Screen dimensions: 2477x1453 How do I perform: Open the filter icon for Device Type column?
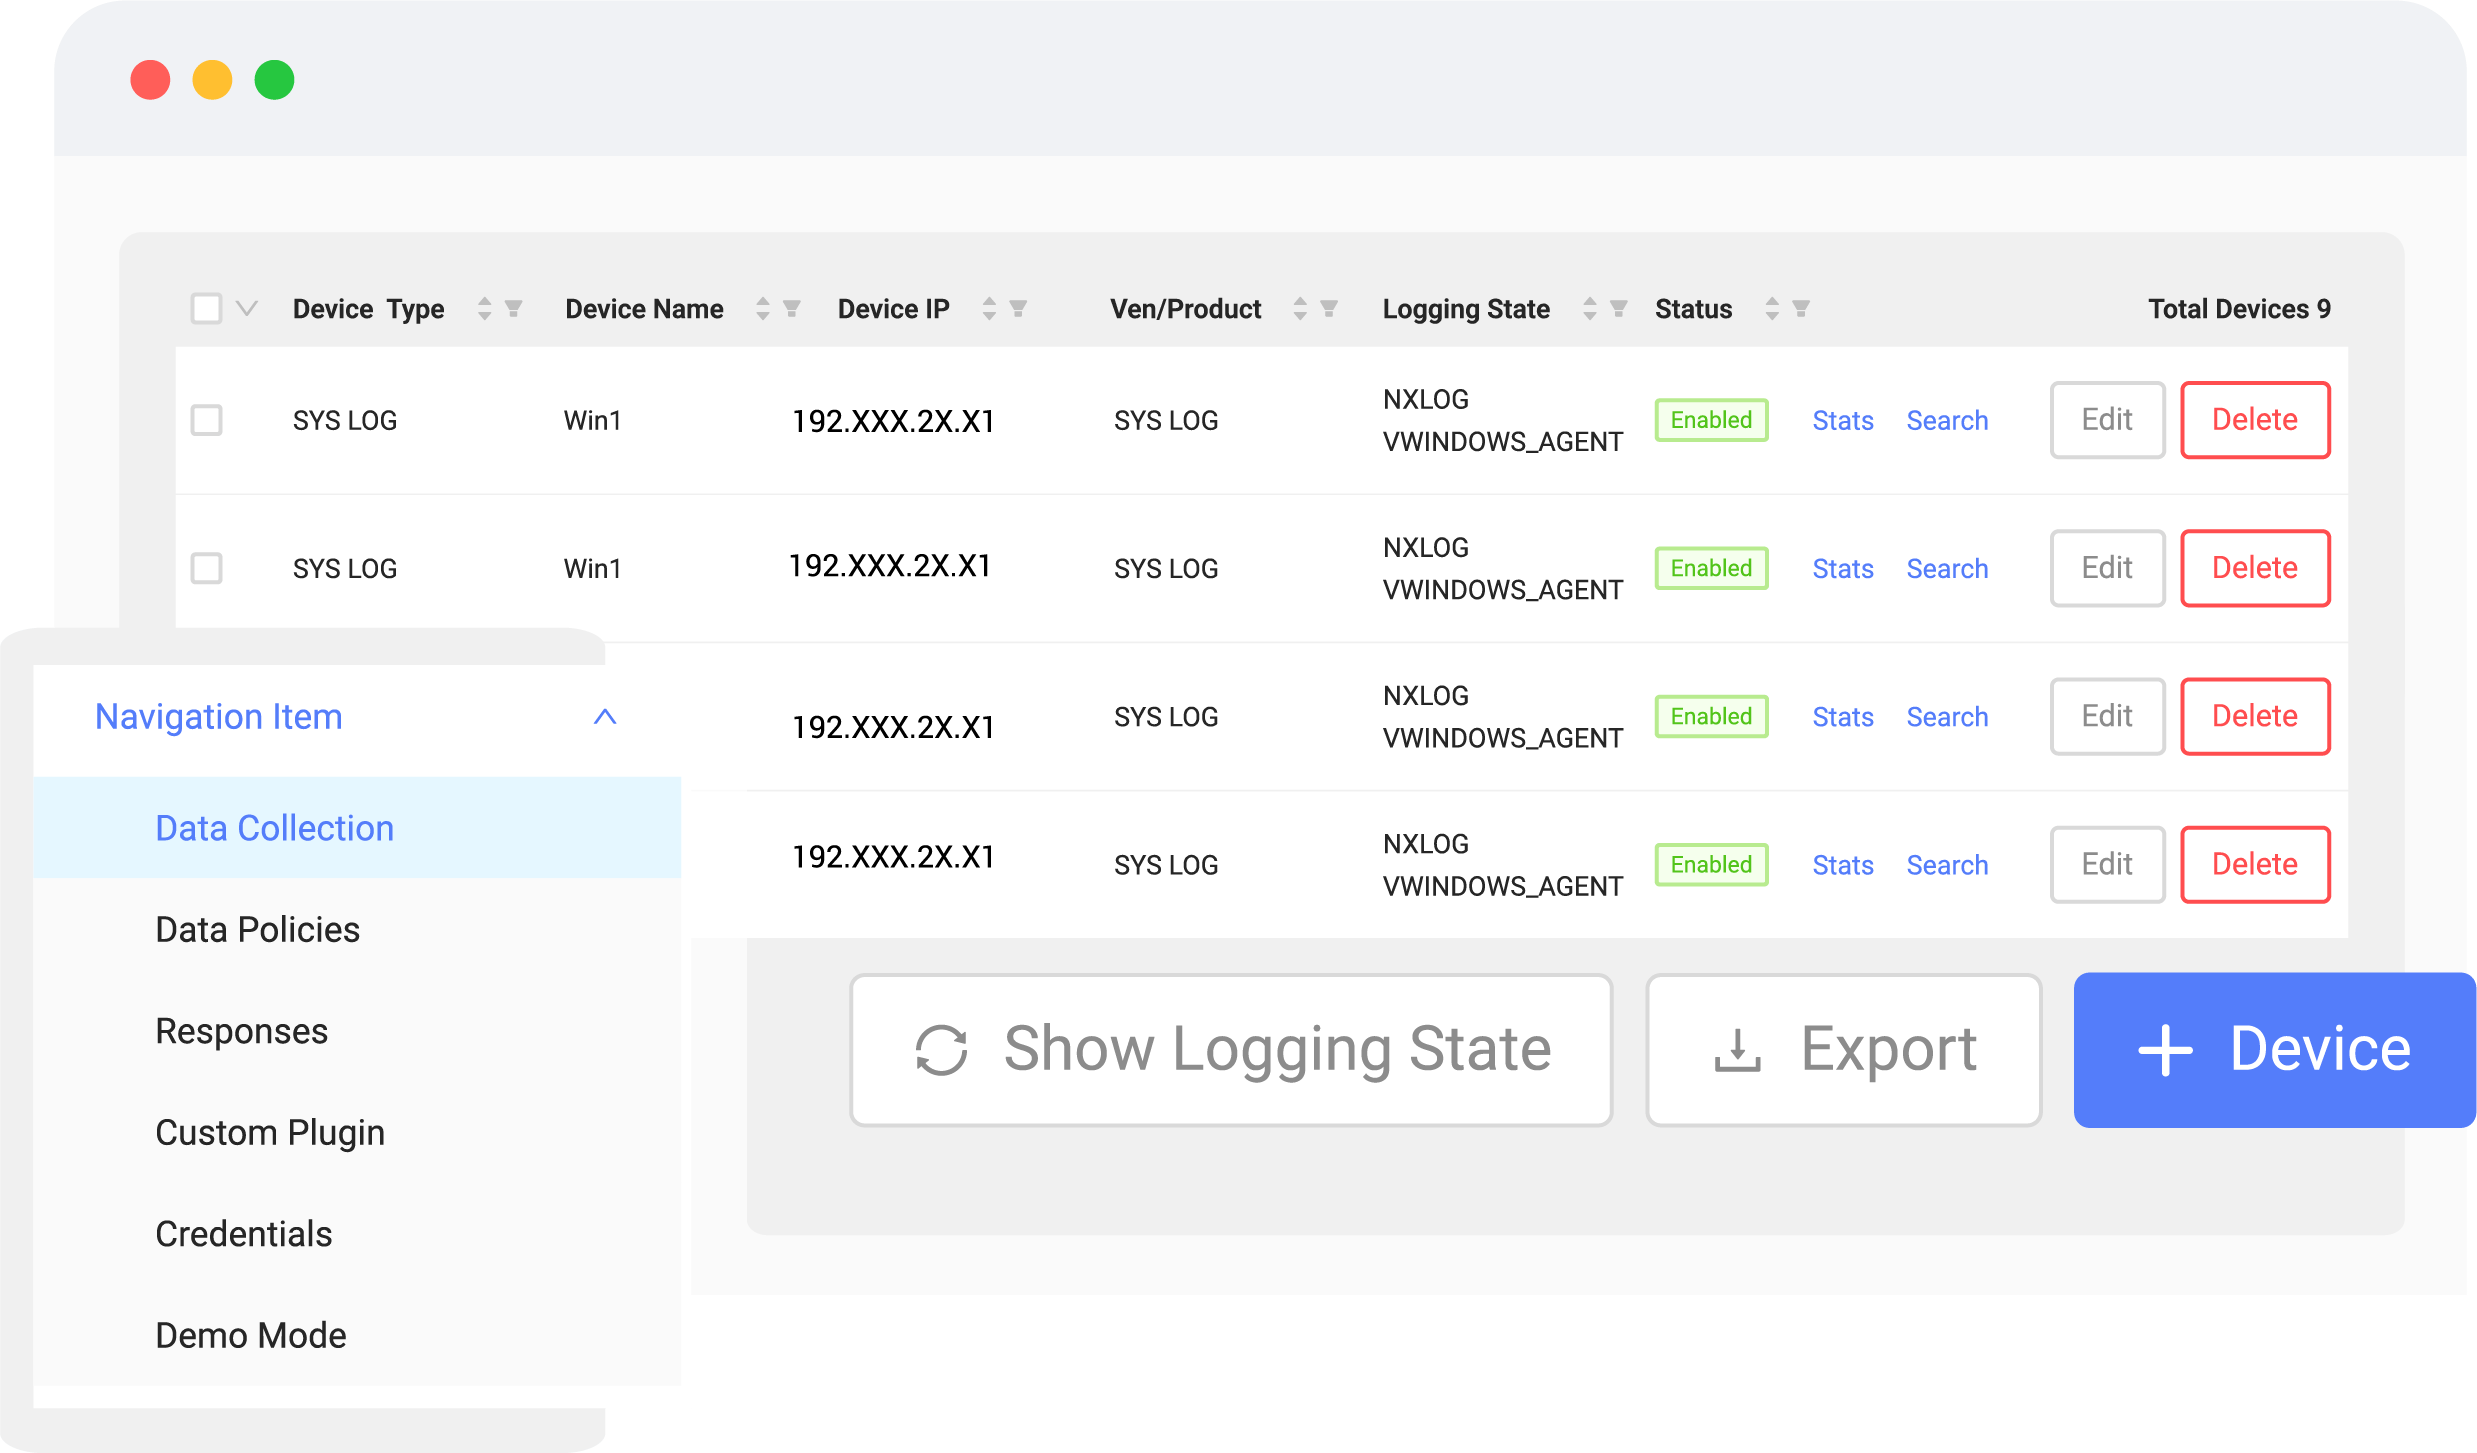point(514,309)
